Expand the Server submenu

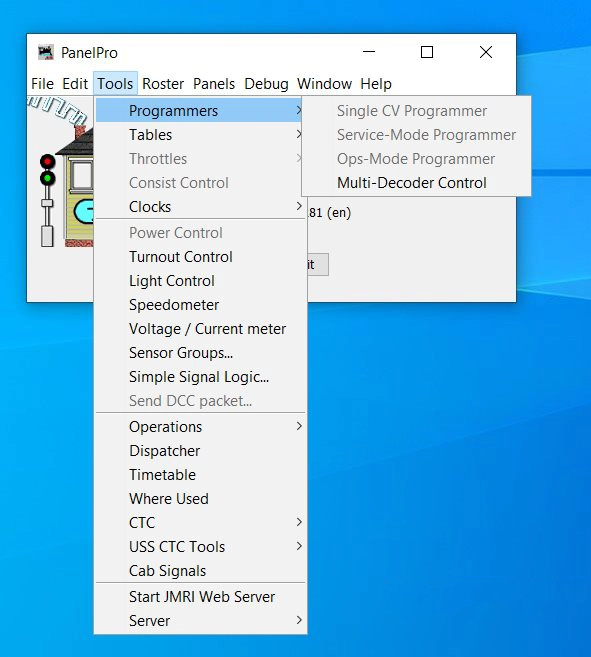click(x=200, y=621)
